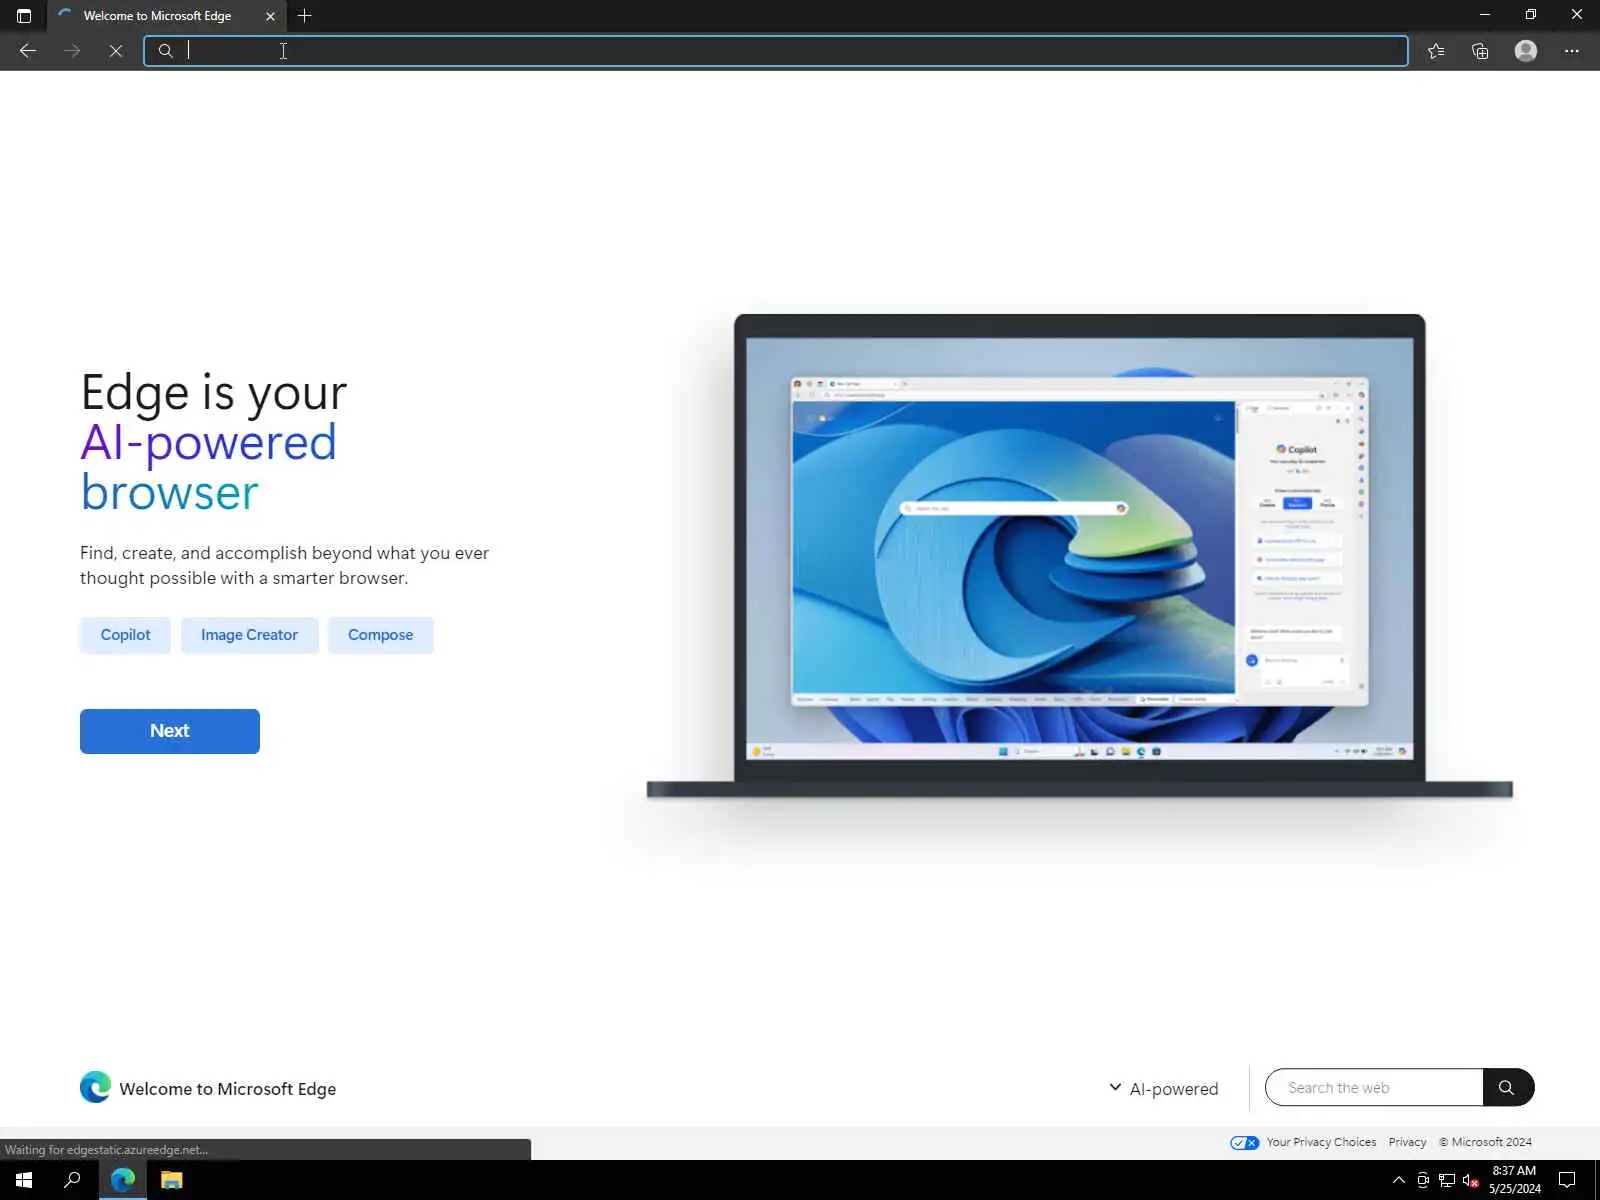Click the blue Next button
1600x1200 pixels.
click(170, 731)
